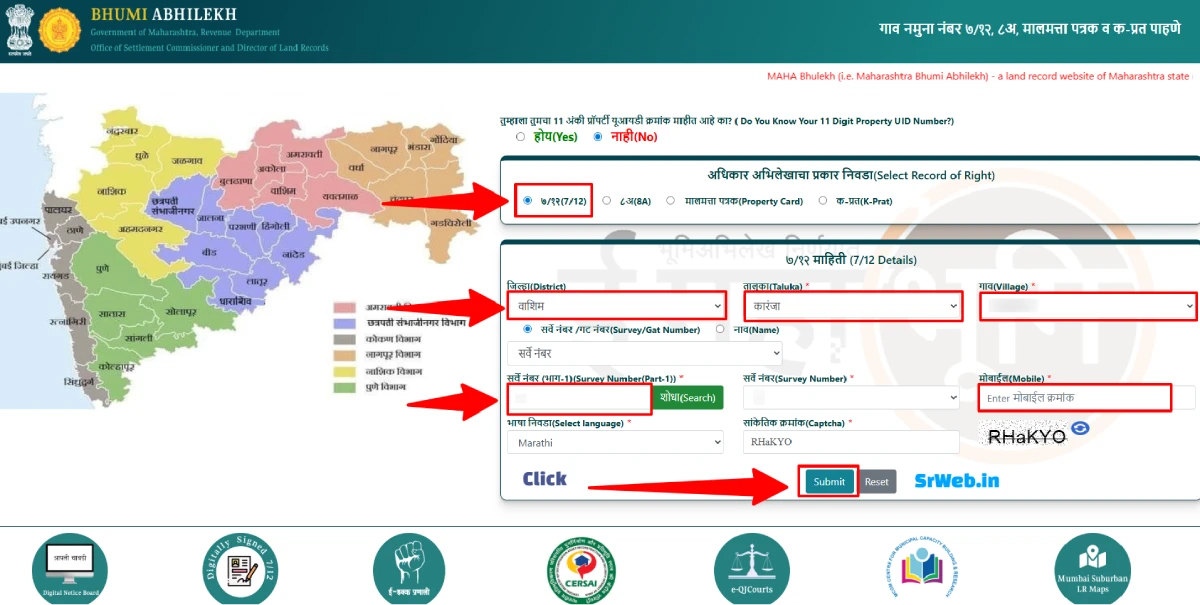Open the e-QJCourts scales icon
This screenshot has height=605, width=1200.
[x=752, y=570]
